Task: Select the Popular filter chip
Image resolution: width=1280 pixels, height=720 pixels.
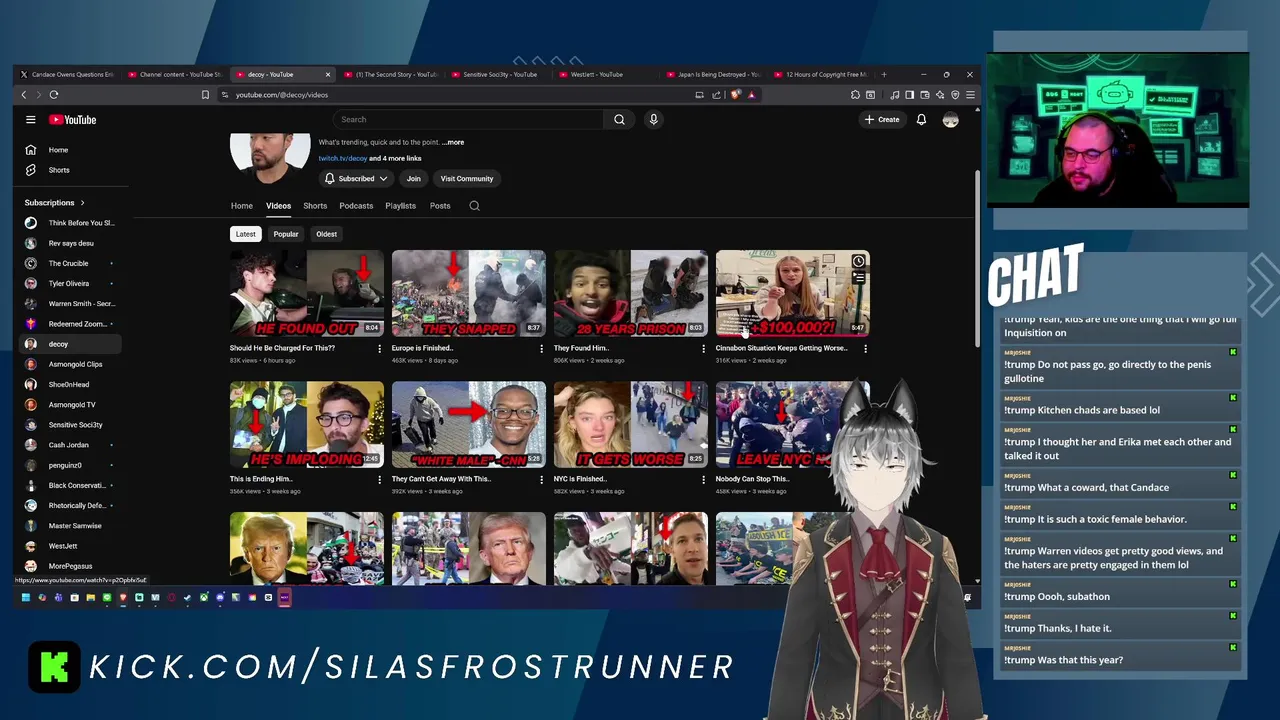Action: tap(286, 234)
